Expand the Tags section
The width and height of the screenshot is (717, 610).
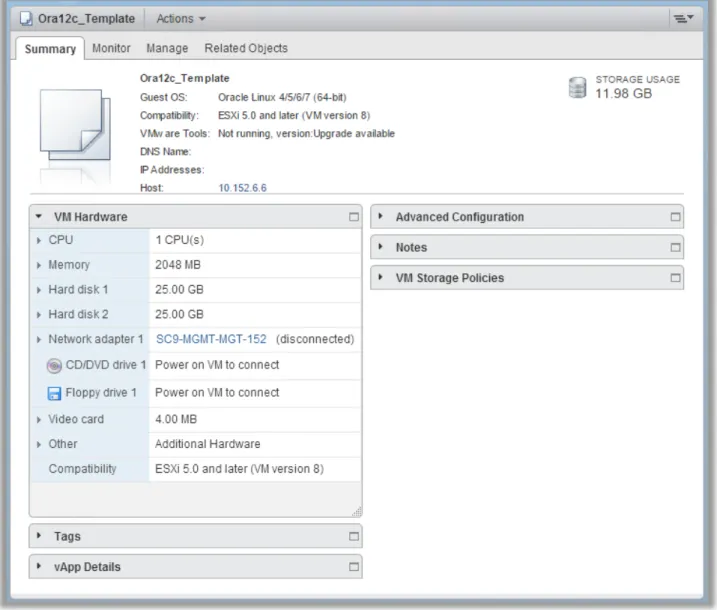pos(39,535)
